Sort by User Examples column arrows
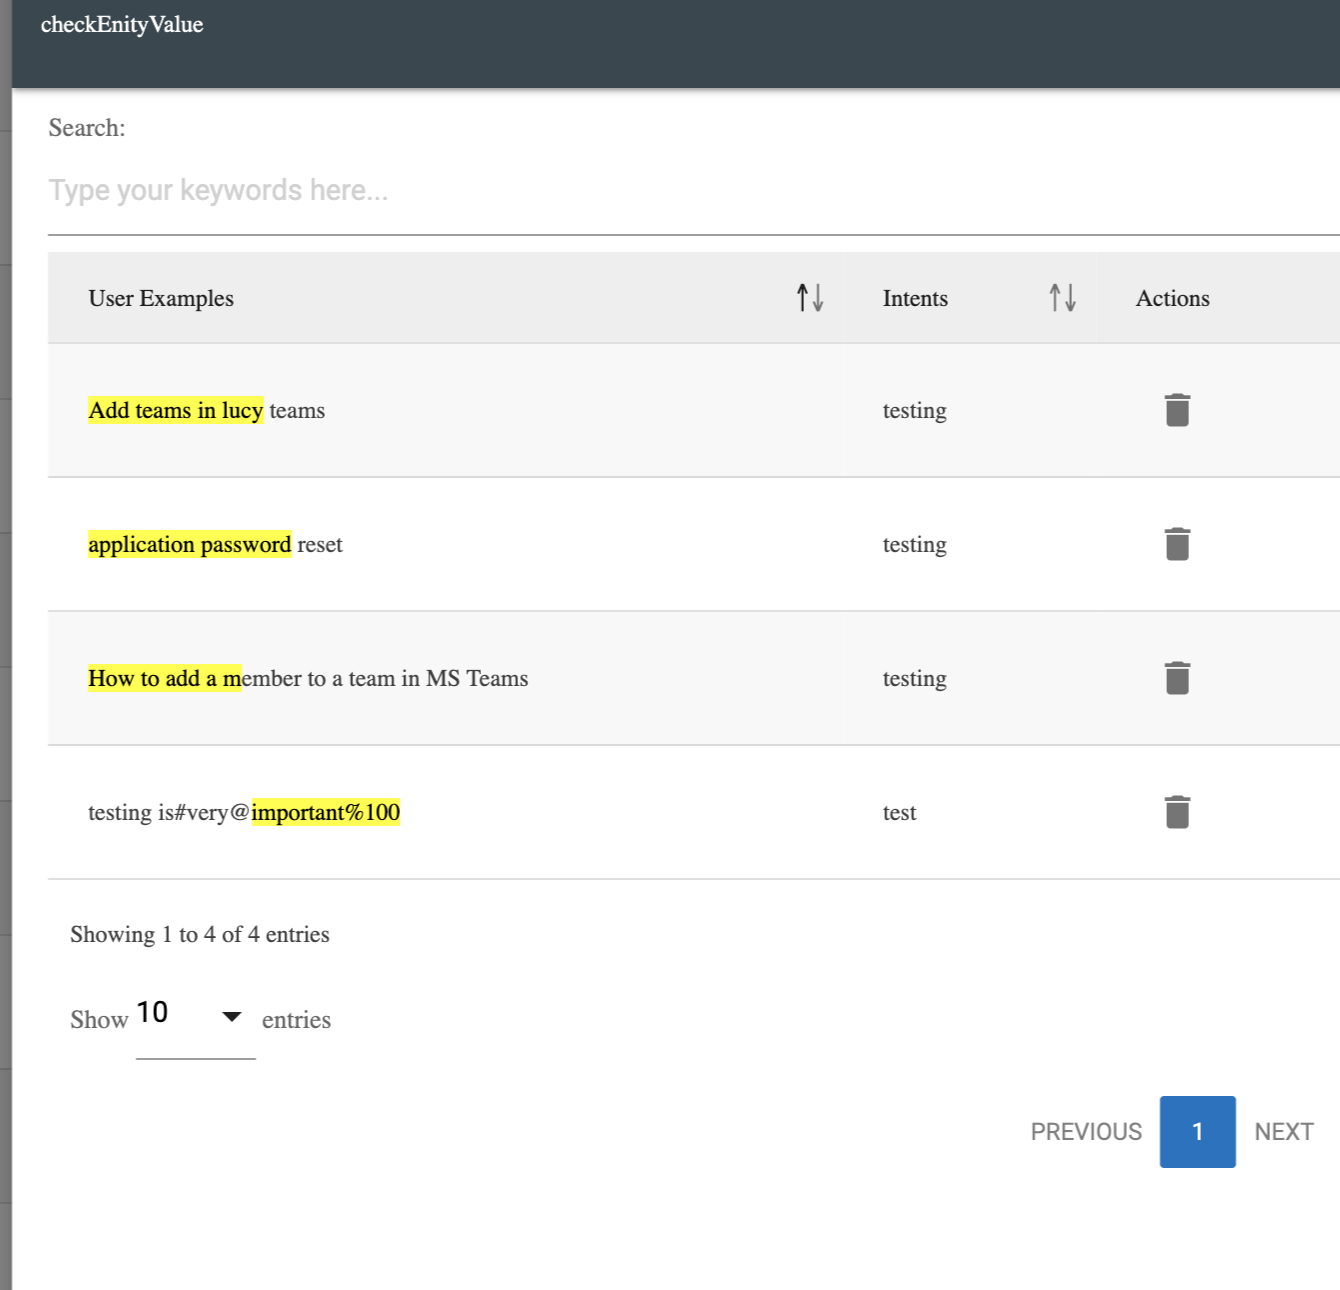This screenshot has width=1340, height=1290. pos(809,298)
